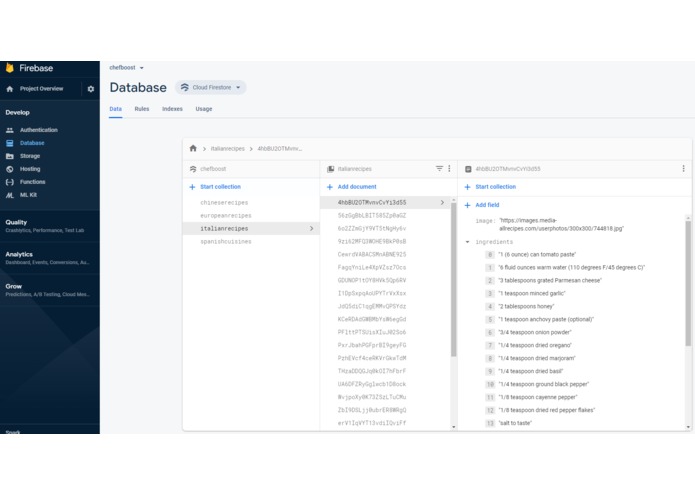This screenshot has width=695, height=494.
Task: Open the chefboost project dropdown
Action: point(127,68)
